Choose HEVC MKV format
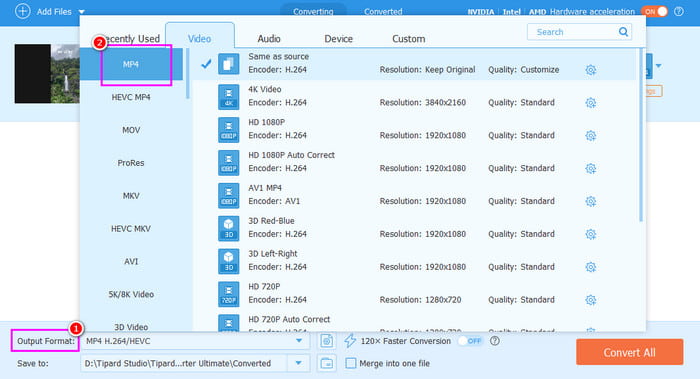The image size is (700, 379). pos(131,229)
